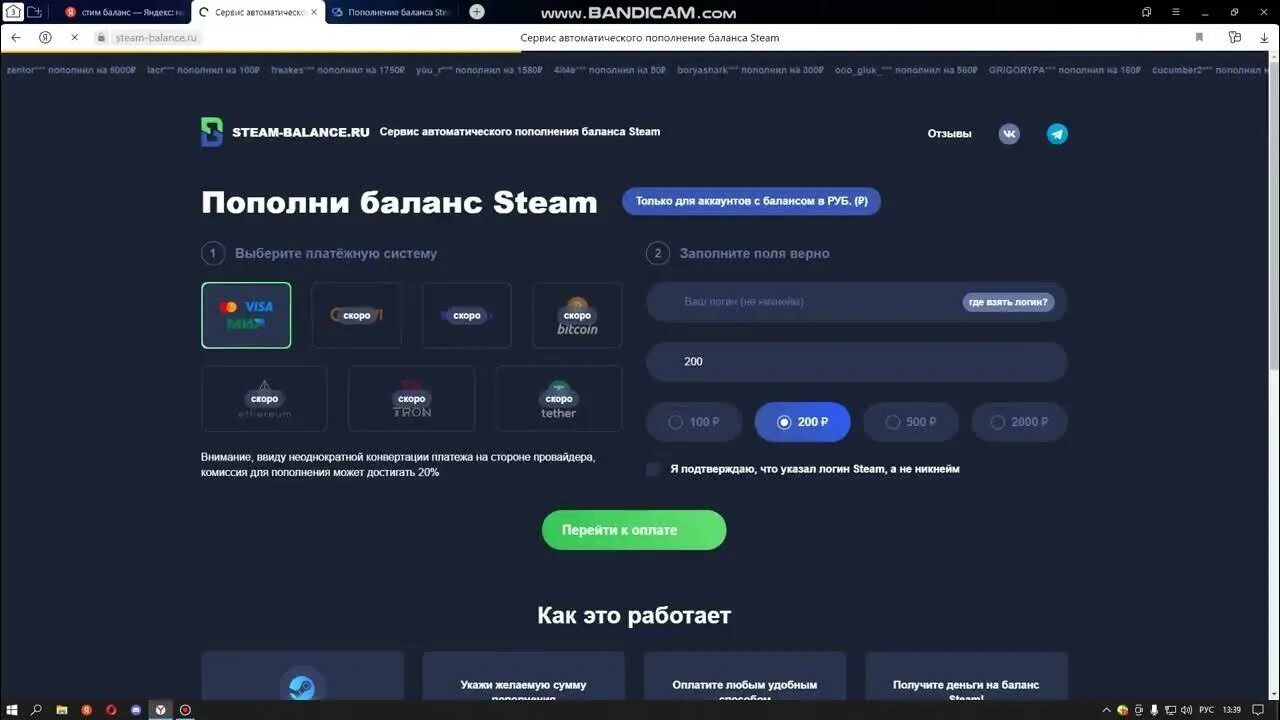Click the 'Оплатите любым удобным' card

745,677
